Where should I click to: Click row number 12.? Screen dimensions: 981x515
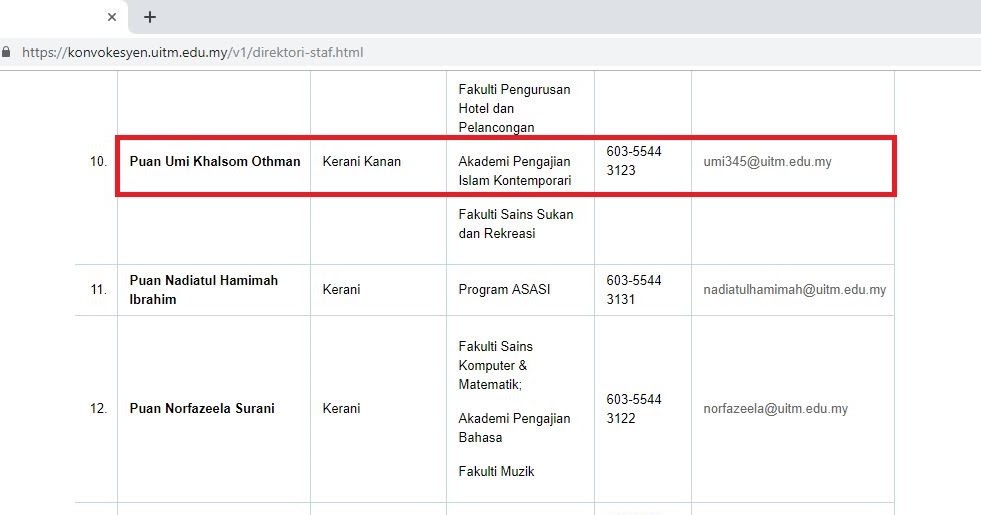point(98,409)
